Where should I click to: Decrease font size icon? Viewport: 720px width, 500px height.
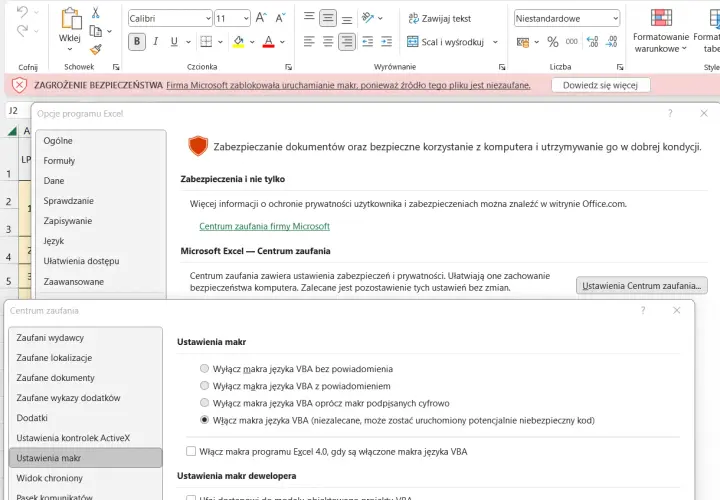pos(280,18)
